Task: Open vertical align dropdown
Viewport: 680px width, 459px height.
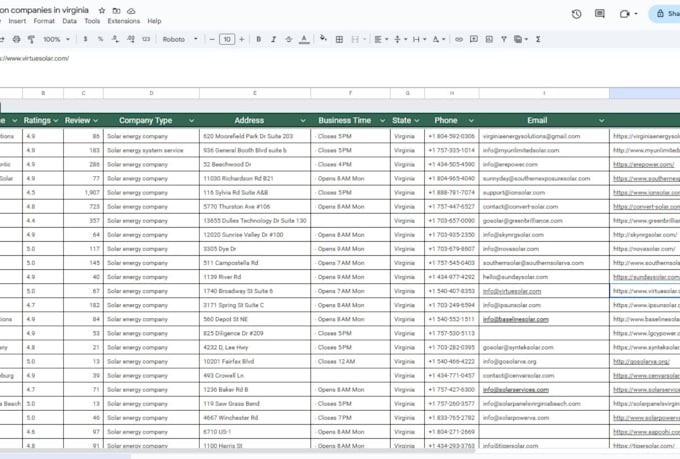Action: tap(400, 39)
